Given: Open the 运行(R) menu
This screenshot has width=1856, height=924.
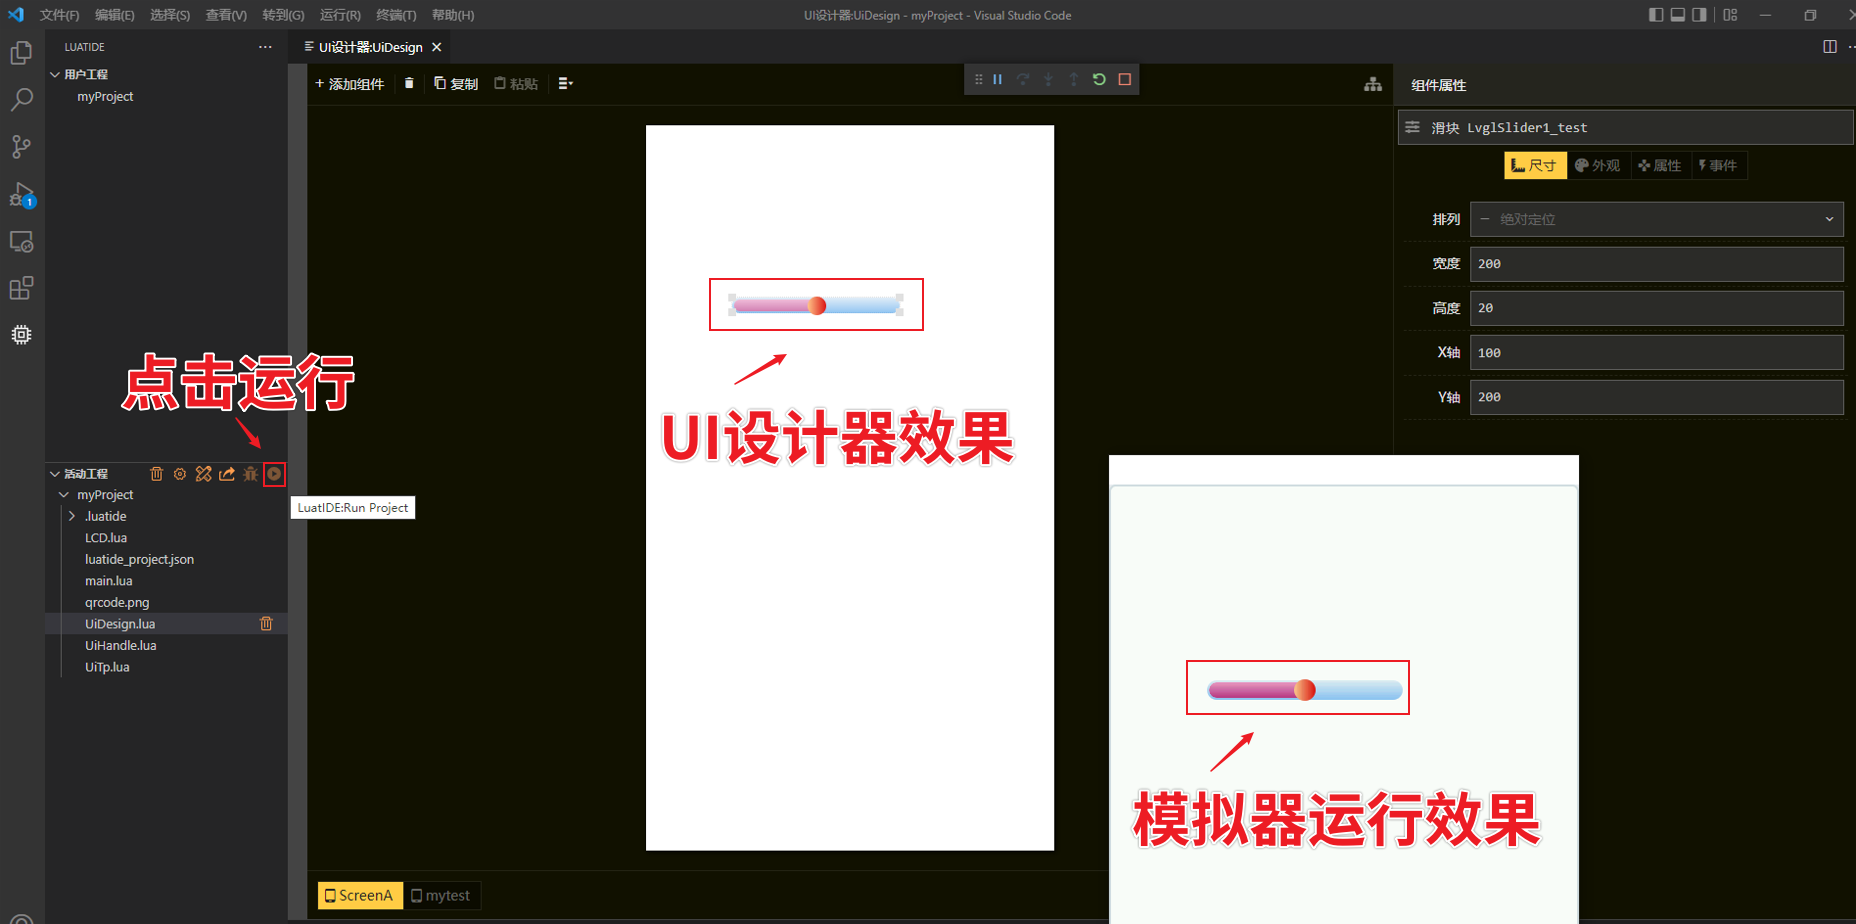Looking at the screenshot, I should (x=339, y=15).
